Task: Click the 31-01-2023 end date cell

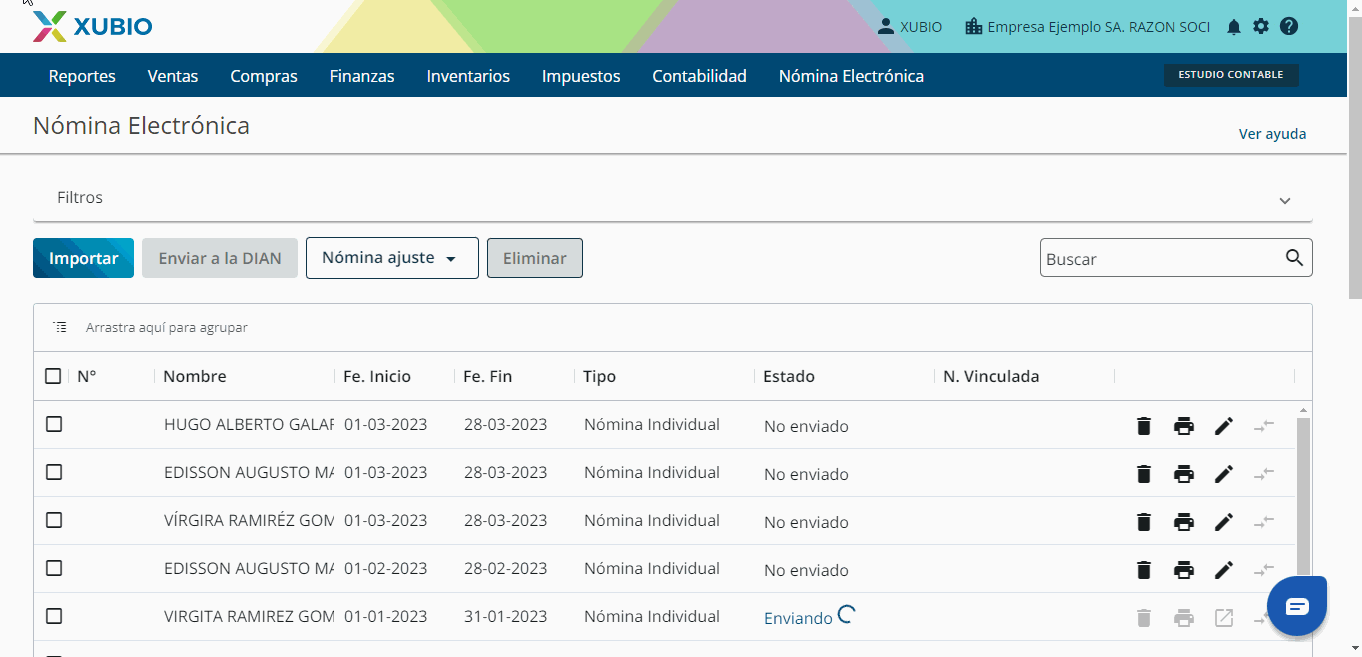Action: 506,616
